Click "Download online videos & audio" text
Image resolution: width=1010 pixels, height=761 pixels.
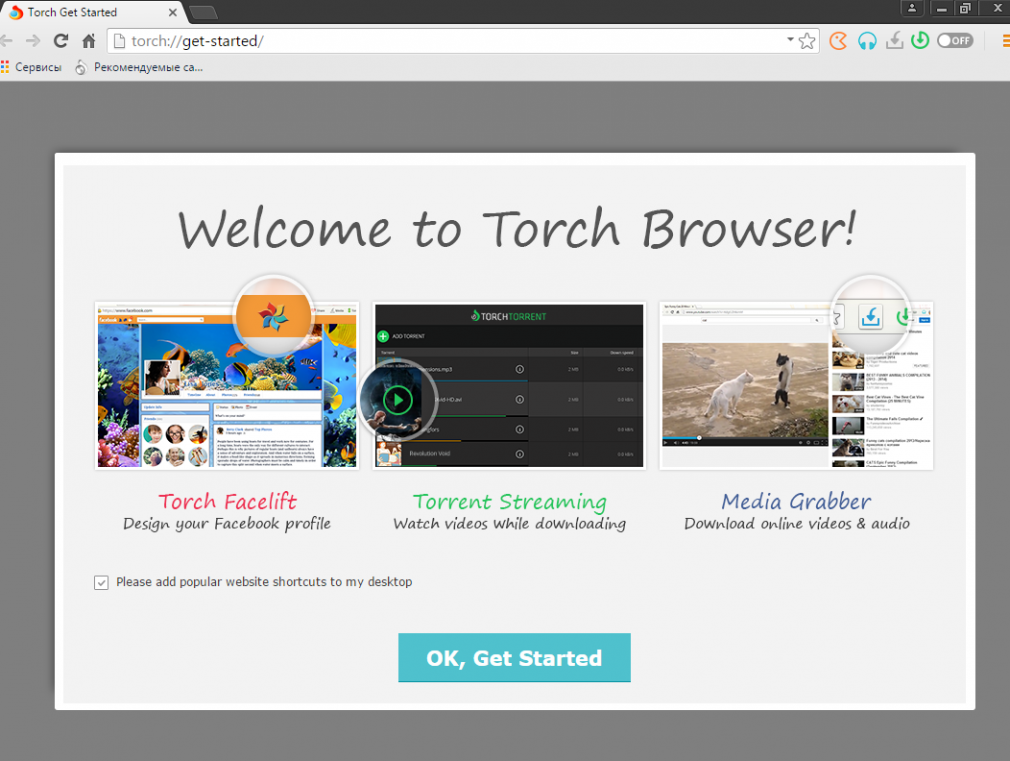pyautogui.click(x=797, y=524)
